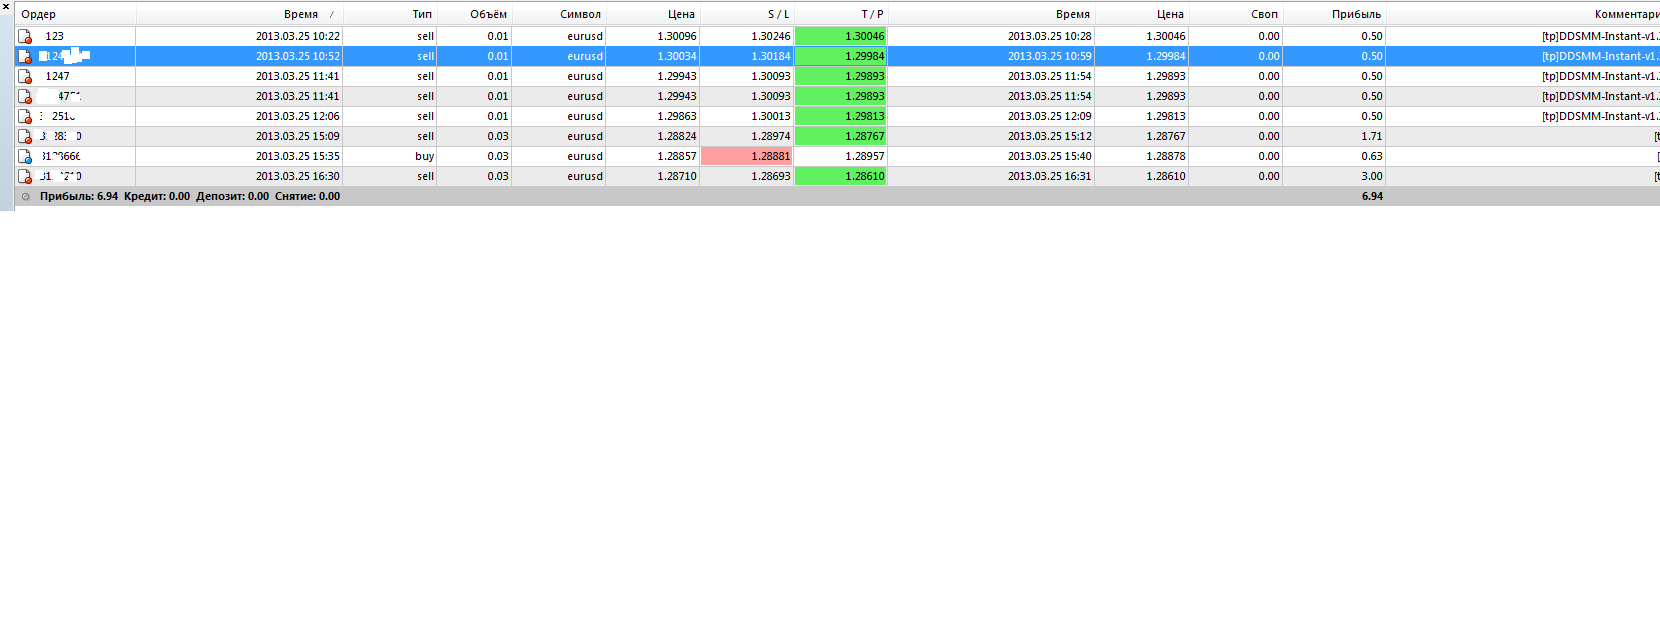The width and height of the screenshot is (1660, 630).
Task: Click close time 2013.03.25 12:09
Action: [1050, 116]
